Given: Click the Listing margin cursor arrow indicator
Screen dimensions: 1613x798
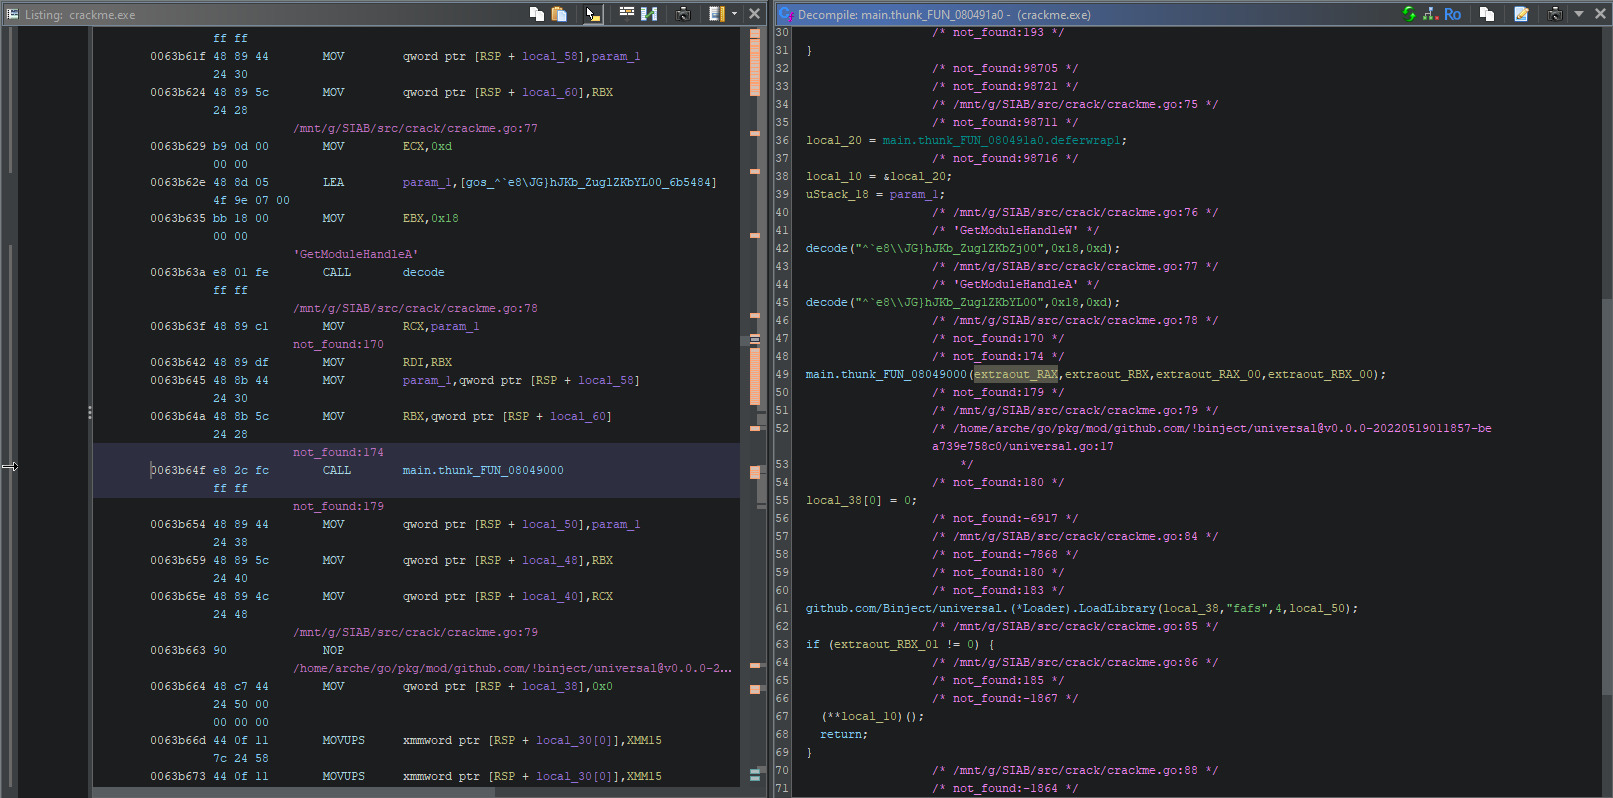Looking at the screenshot, I should point(9,466).
